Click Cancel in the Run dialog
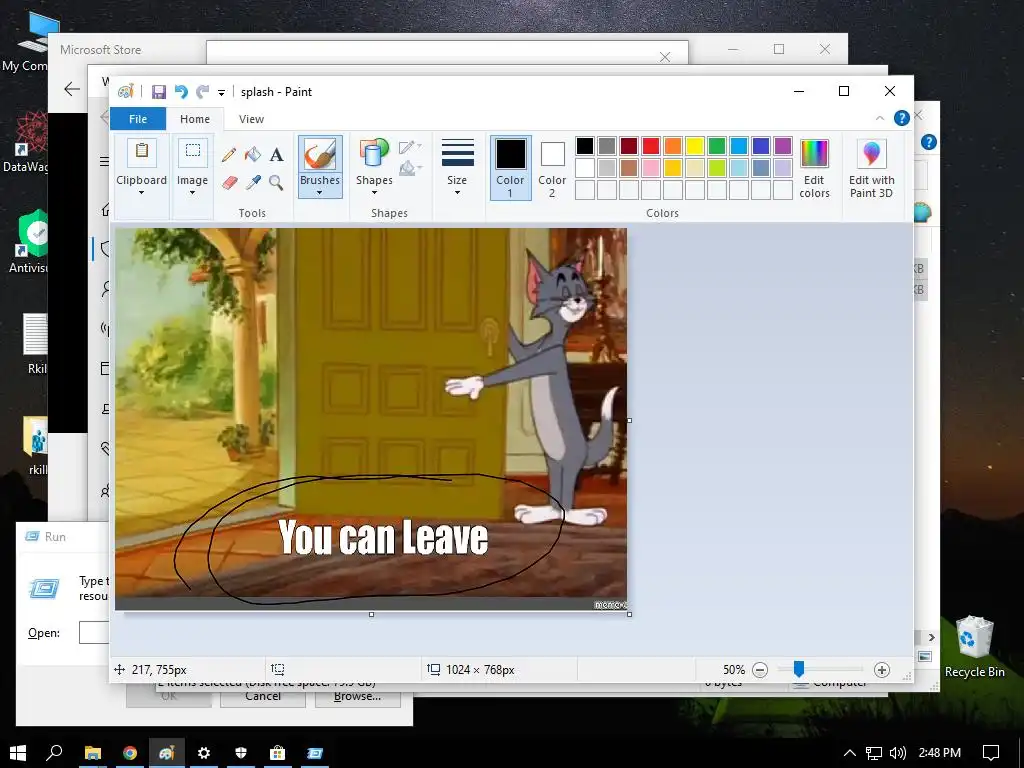Image resolution: width=1024 pixels, height=768 pixels. (263, 696)
